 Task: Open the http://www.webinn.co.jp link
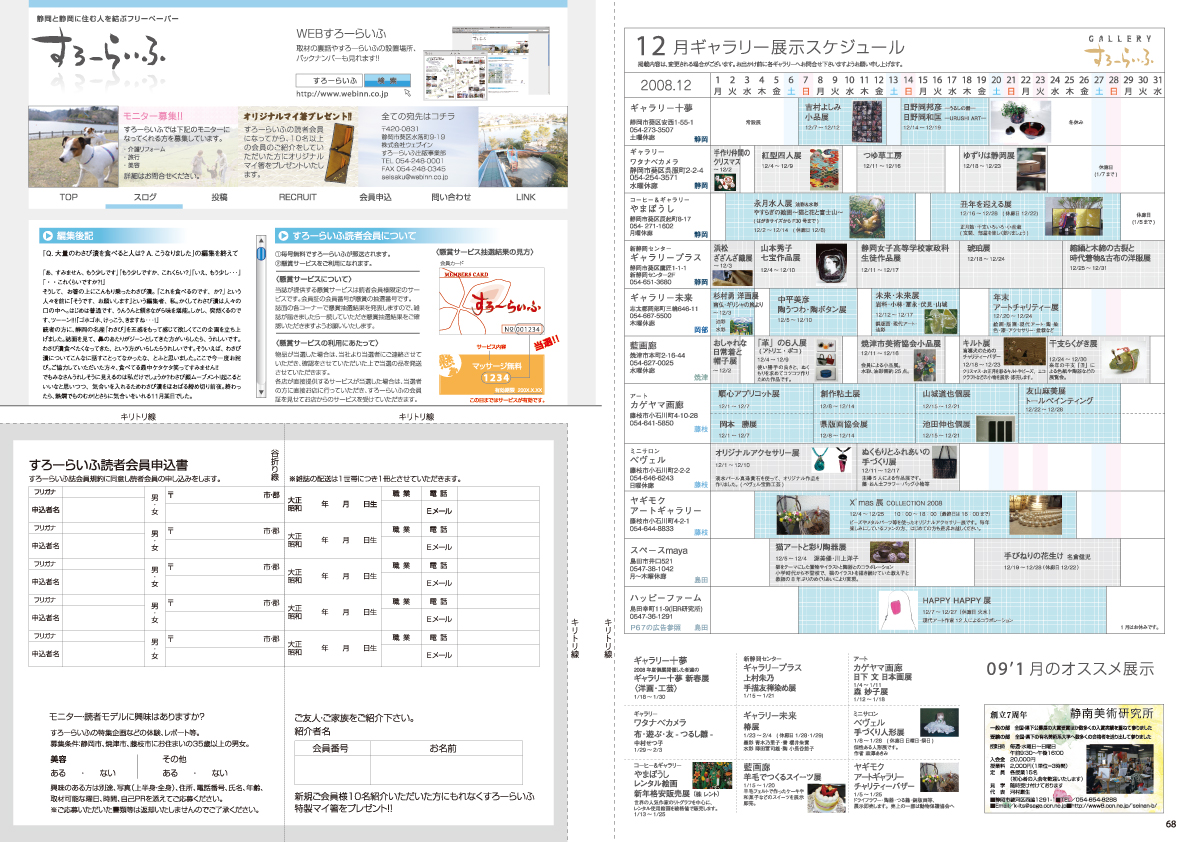click(x=342, y=94)
